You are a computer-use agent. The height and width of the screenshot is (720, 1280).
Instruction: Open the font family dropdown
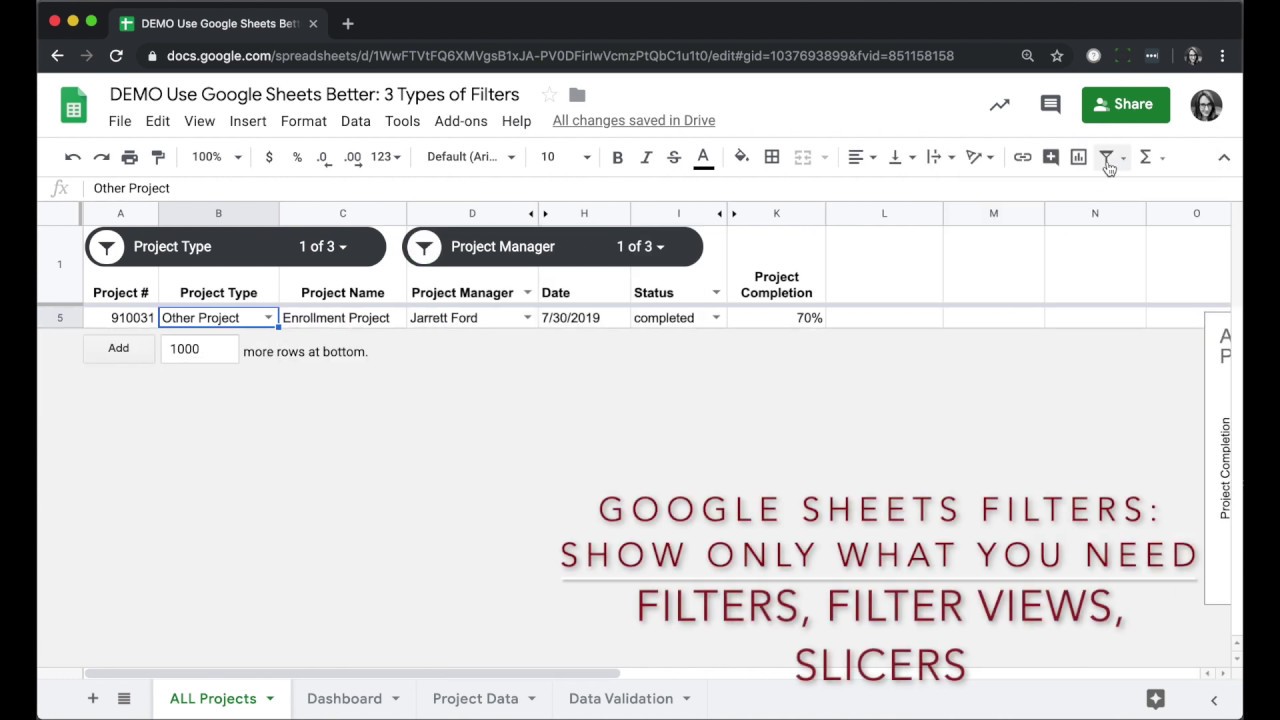[x=471, y=157]
